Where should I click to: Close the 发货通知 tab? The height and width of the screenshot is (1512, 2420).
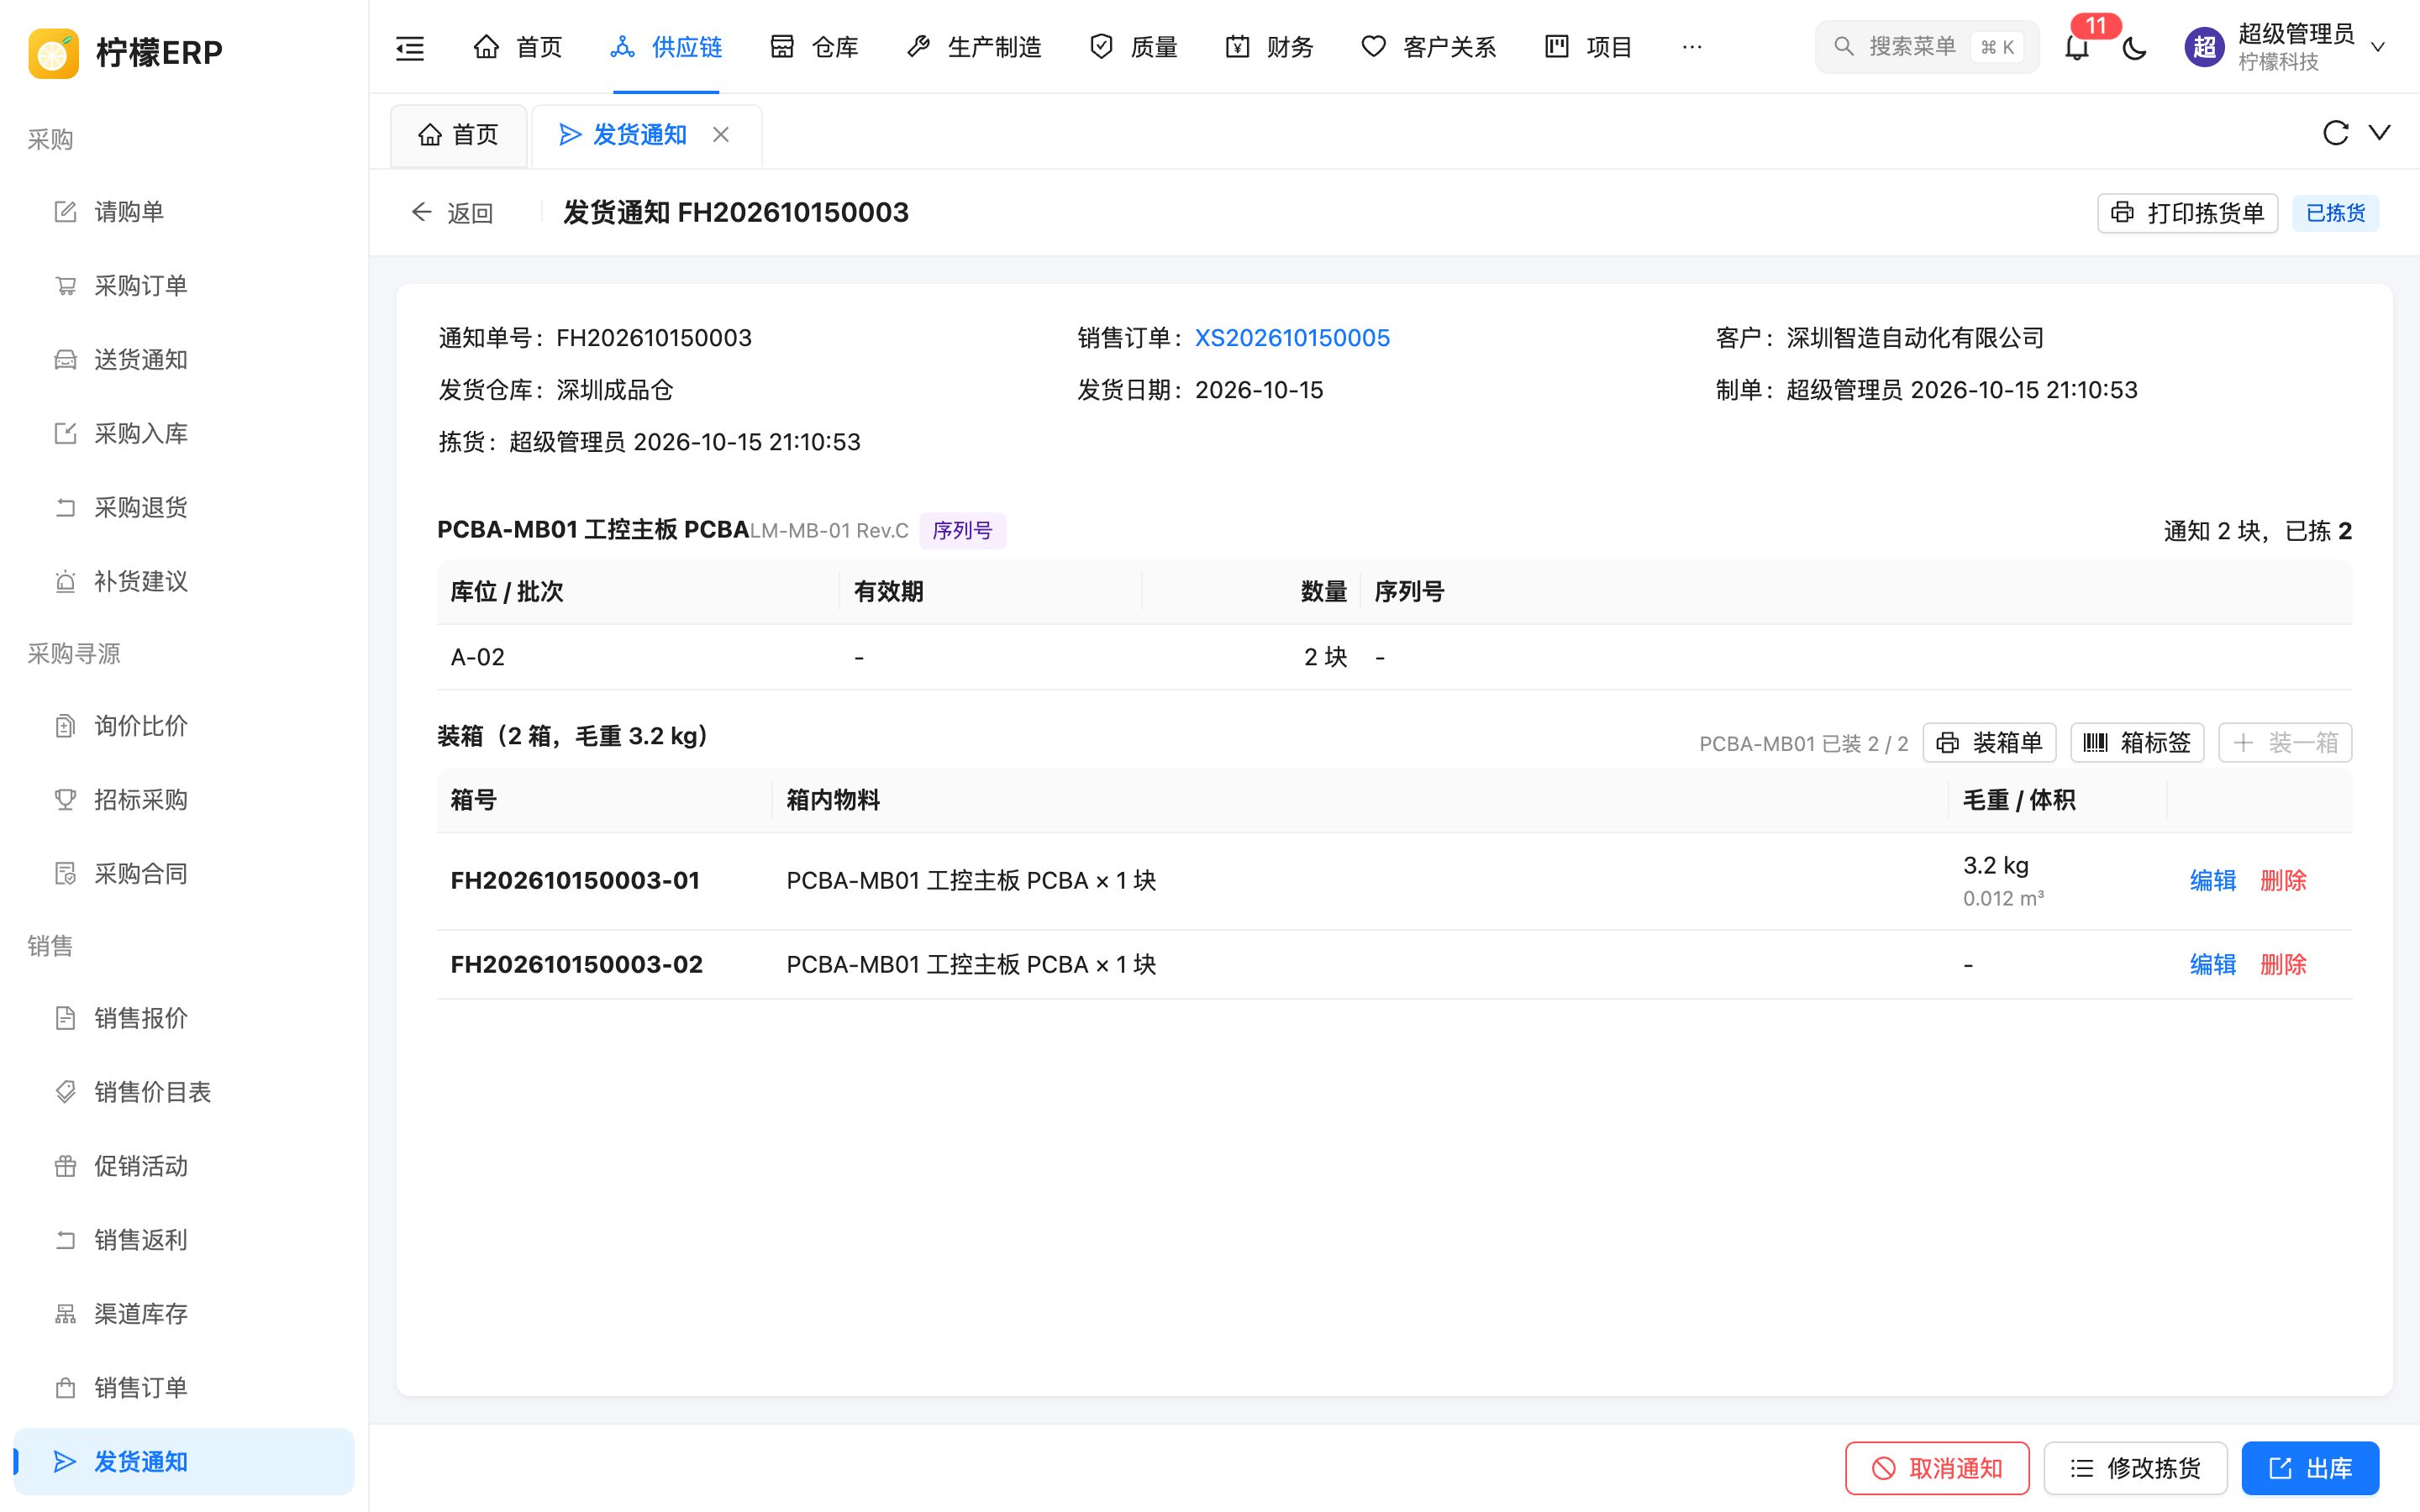click(x=721, y=134)
